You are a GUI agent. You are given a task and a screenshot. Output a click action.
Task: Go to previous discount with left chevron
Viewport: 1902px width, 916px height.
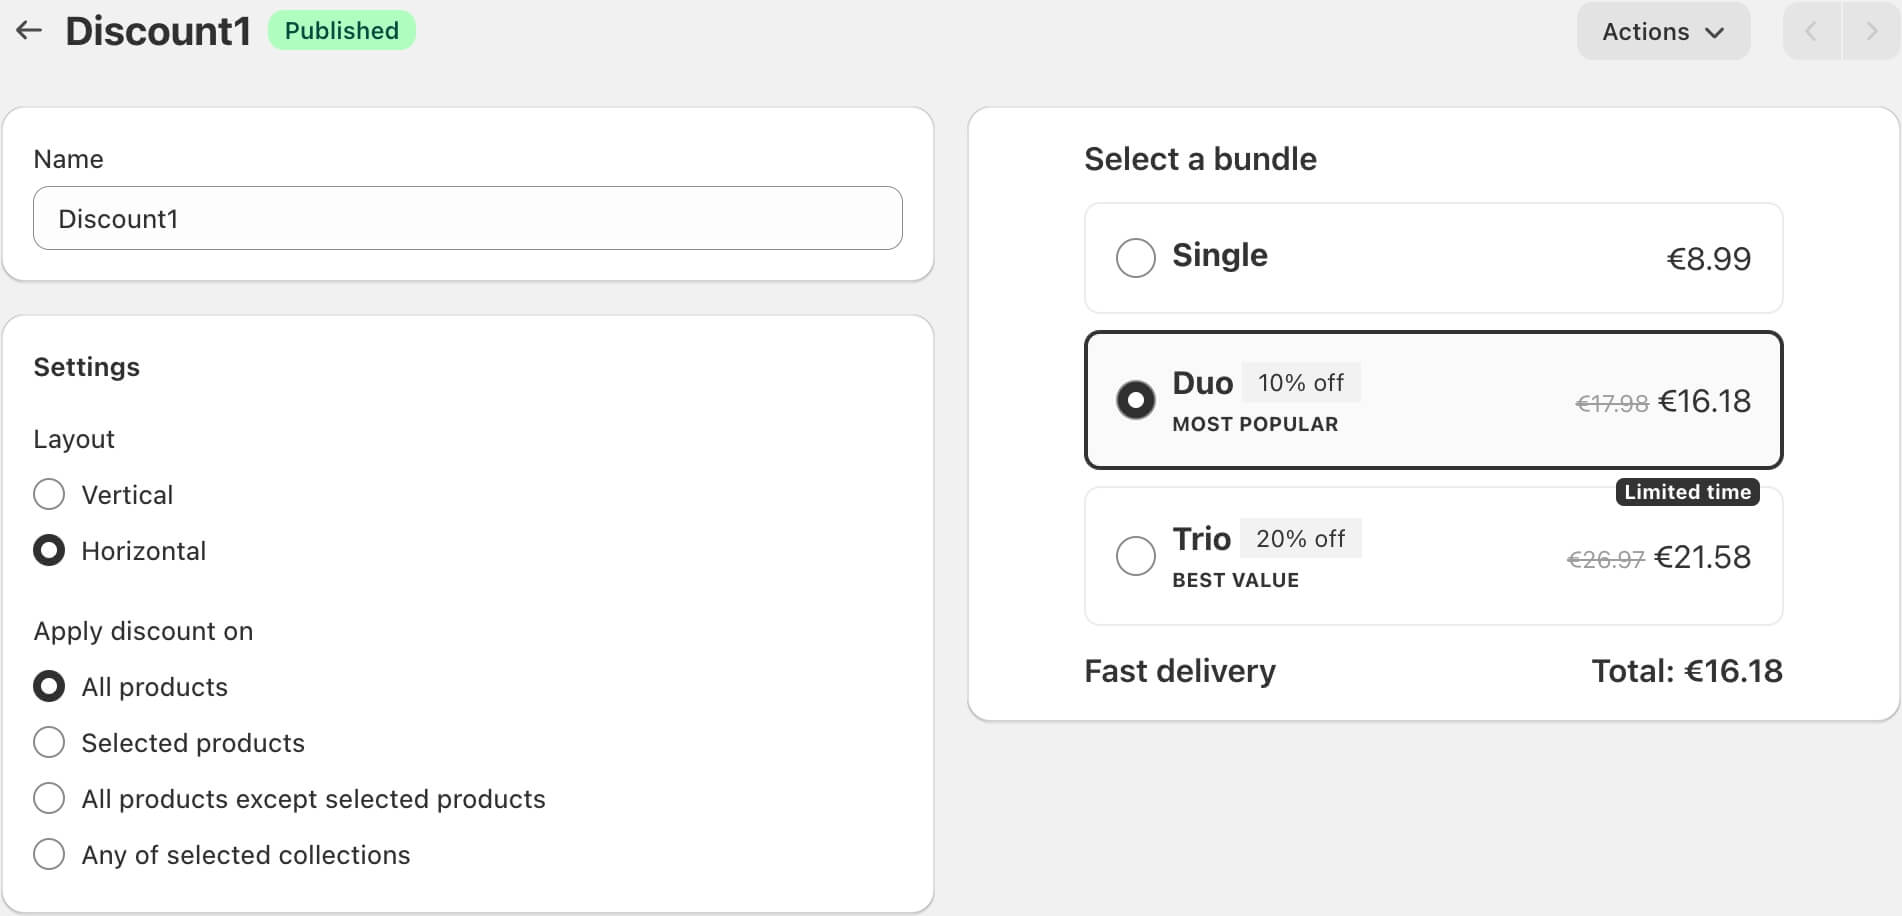click(1811, 31)
